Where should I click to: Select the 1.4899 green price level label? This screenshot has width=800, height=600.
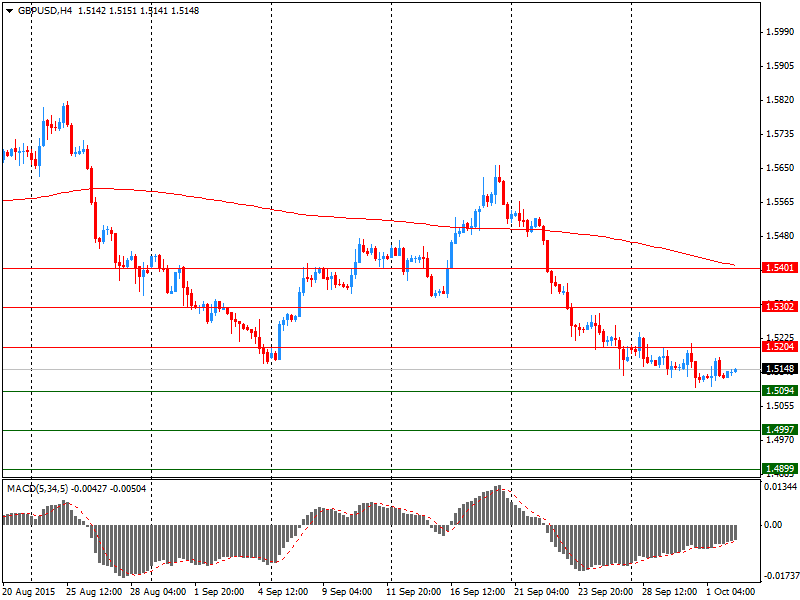coord(779,468)
